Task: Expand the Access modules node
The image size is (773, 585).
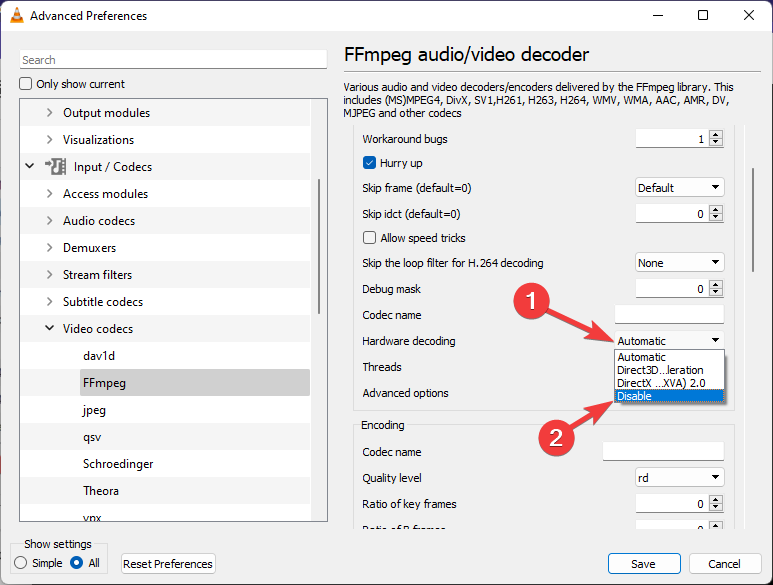Action: click(x=49, y=194)
